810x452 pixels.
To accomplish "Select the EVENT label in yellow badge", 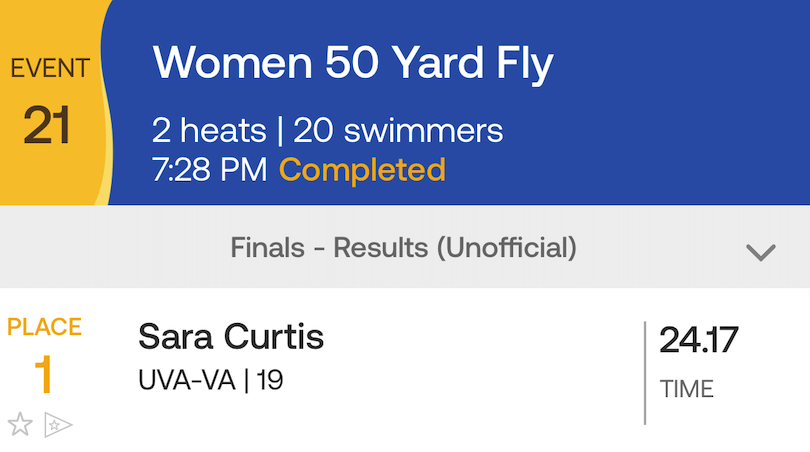I will [50, 68].
